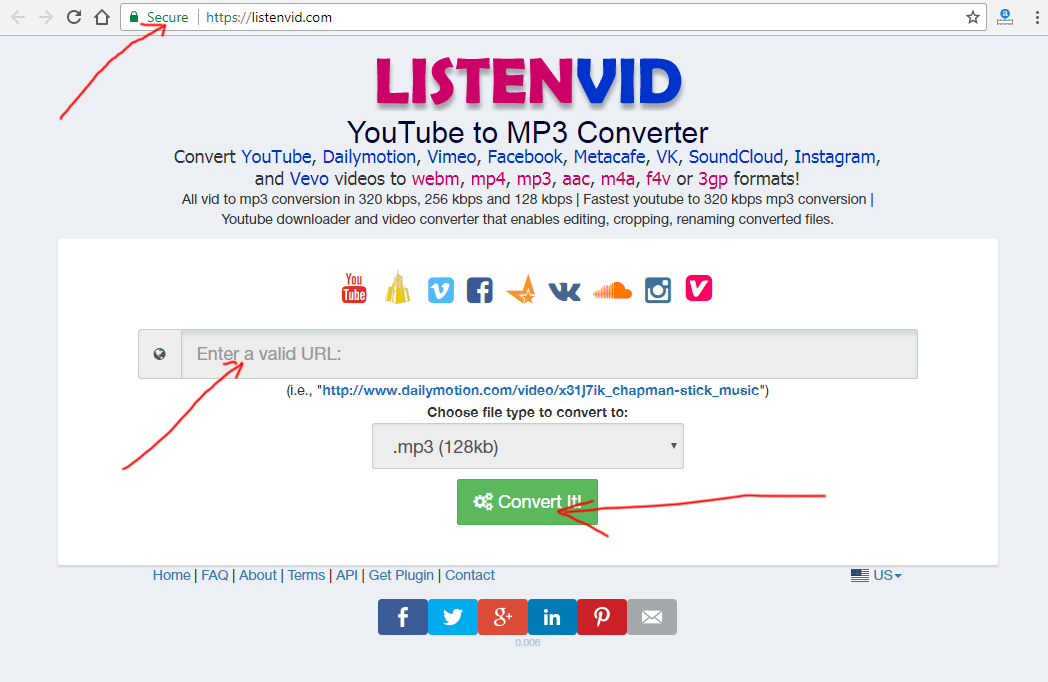Open the file type dropdown showing .mp3 (128kb)

tap(528, 446)
